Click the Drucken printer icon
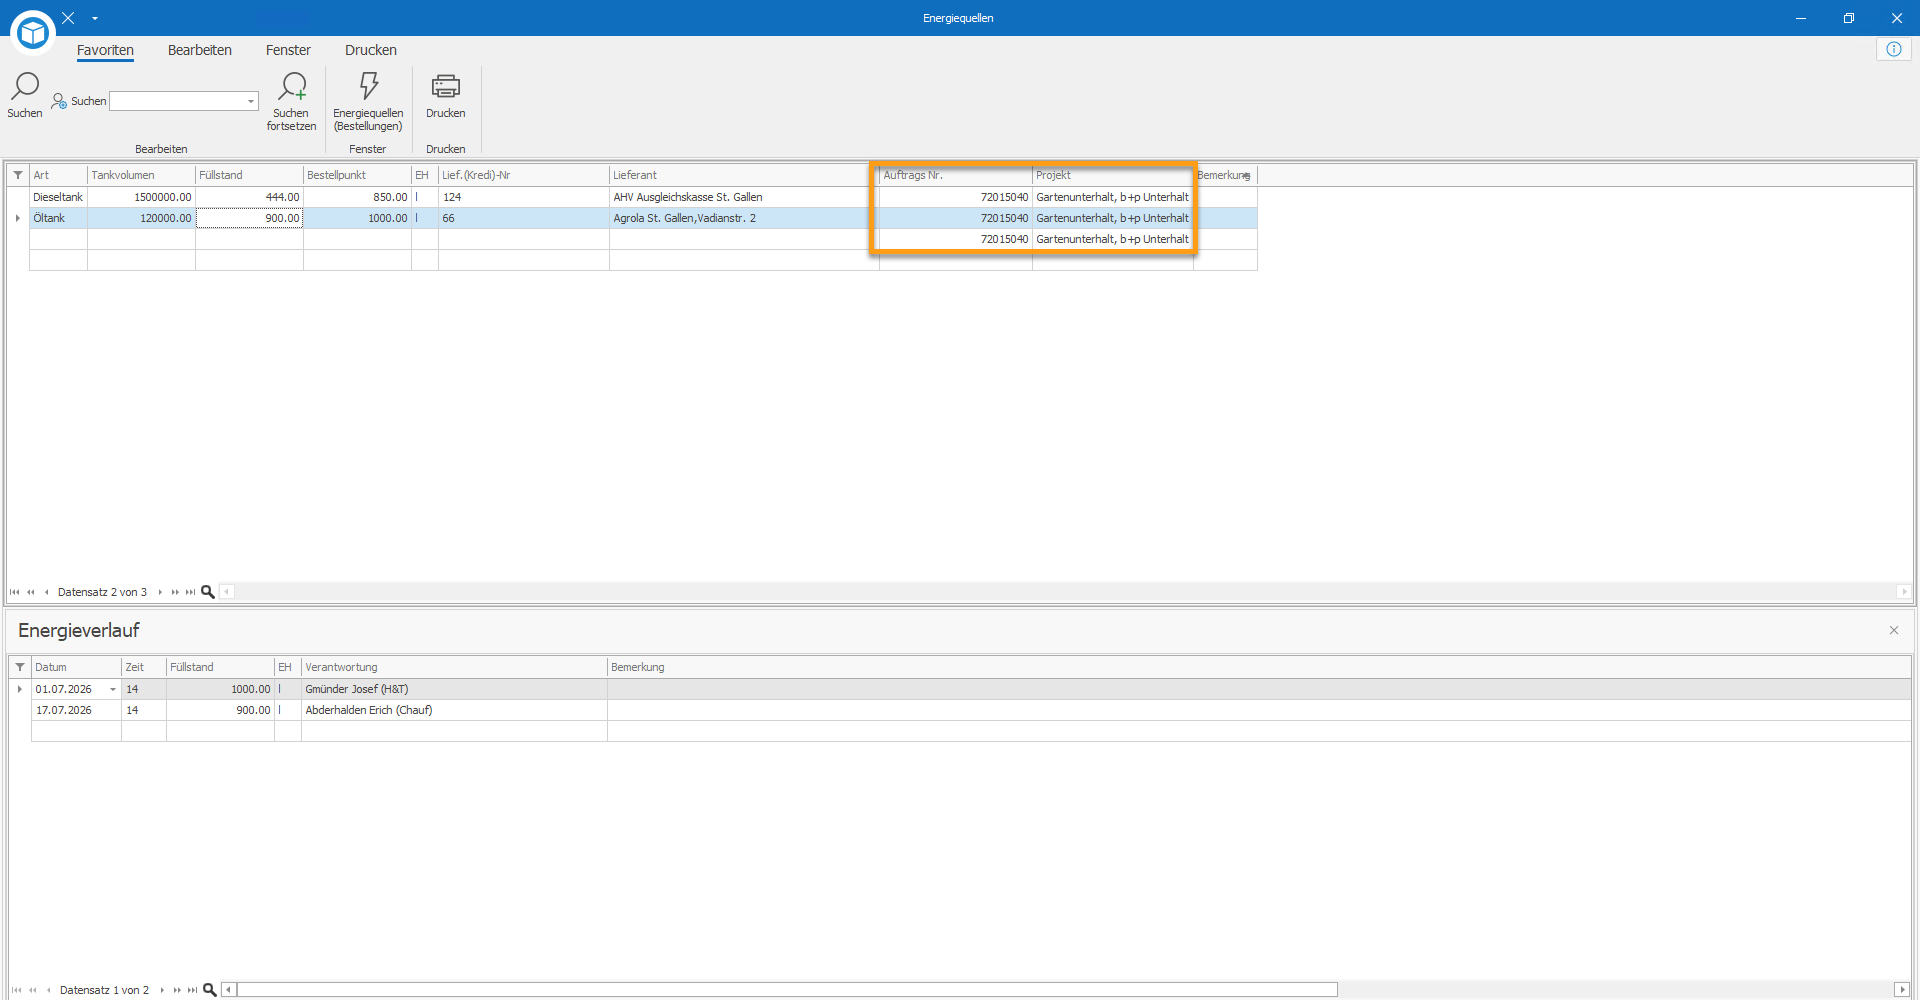 [446, 87]
